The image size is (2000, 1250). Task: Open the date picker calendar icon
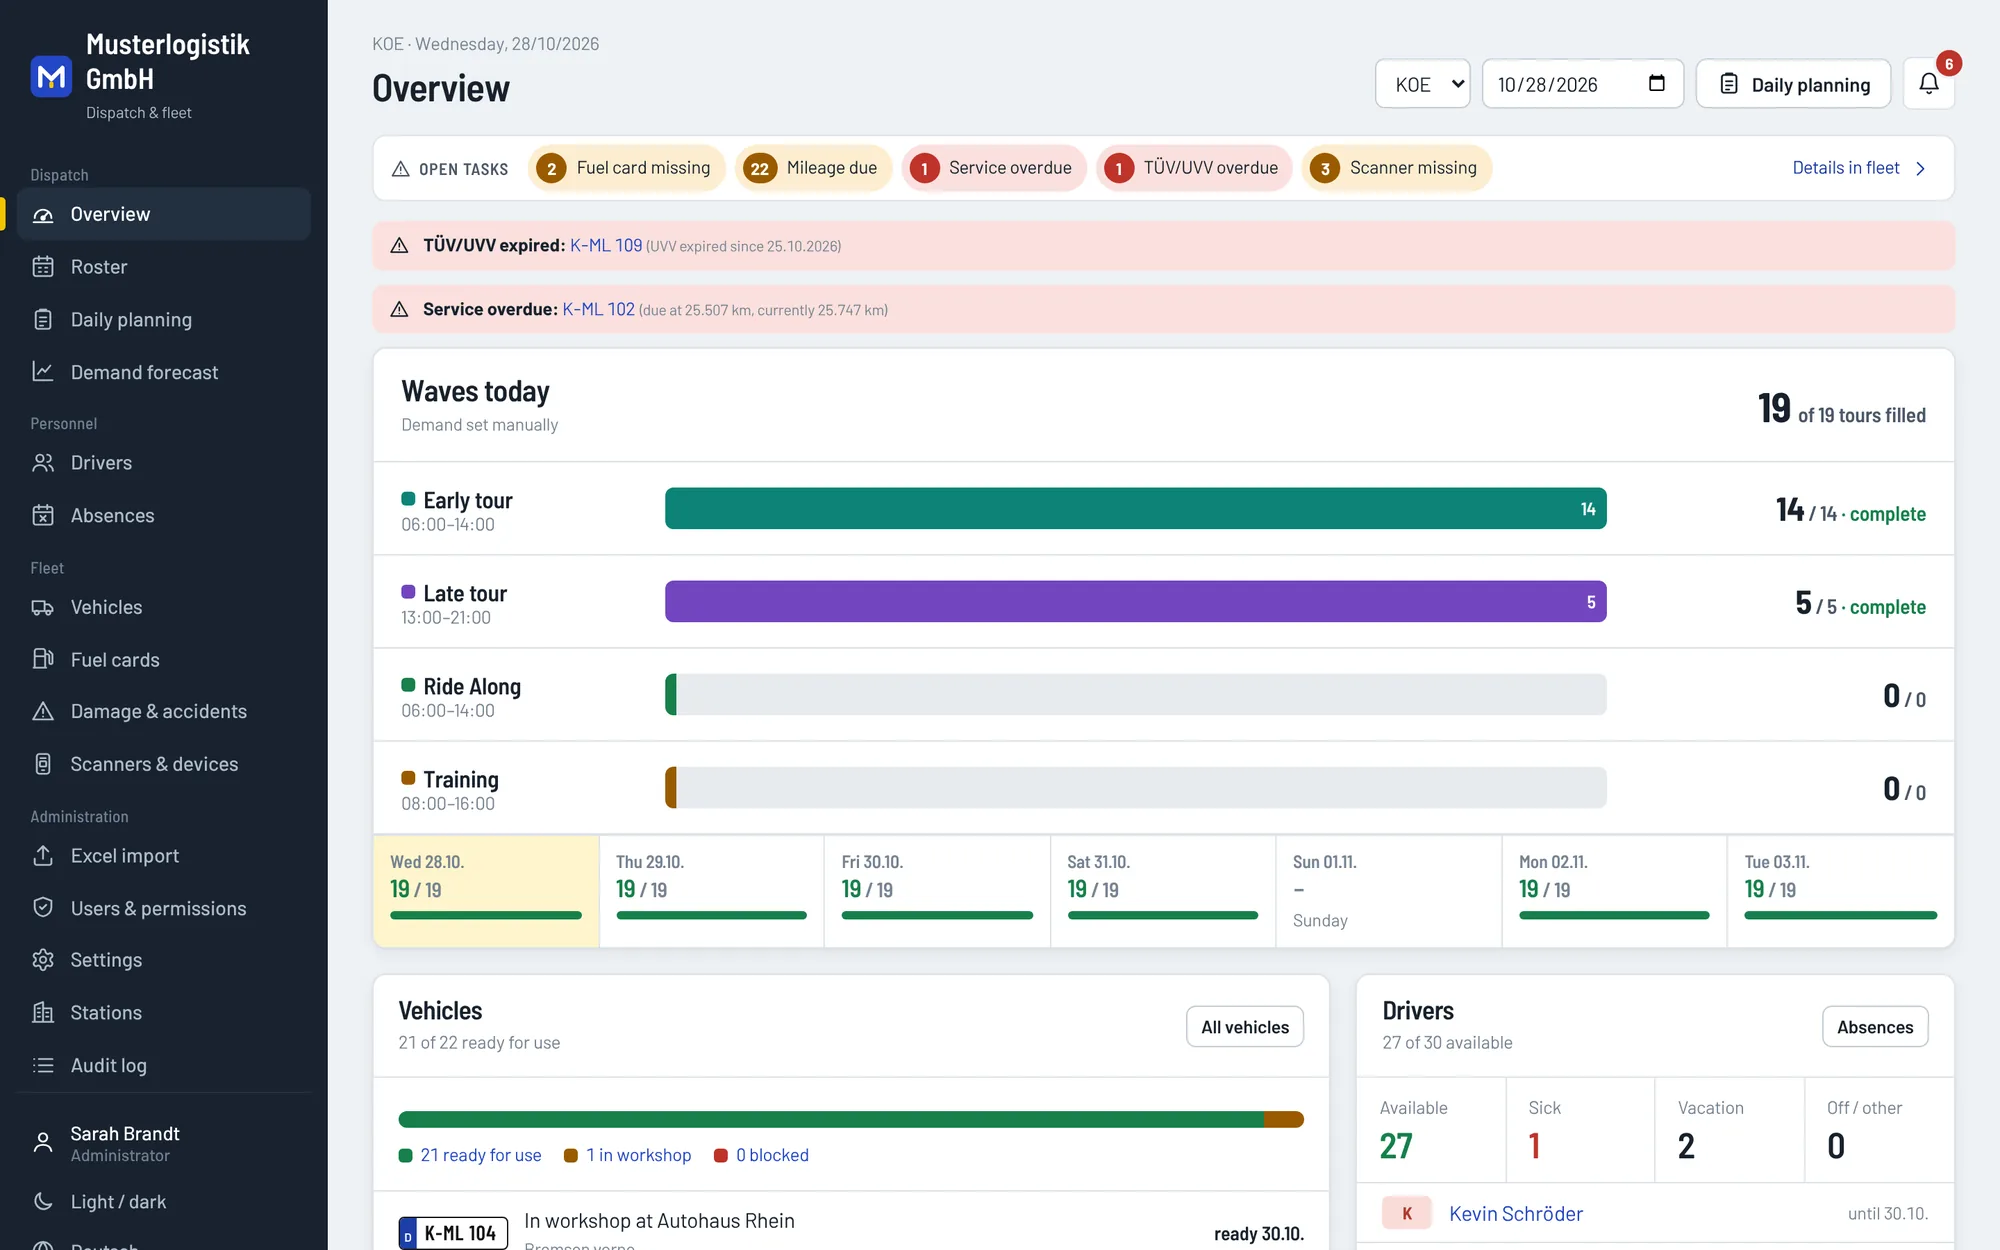pyautogui.click(x=1657, y=84)
